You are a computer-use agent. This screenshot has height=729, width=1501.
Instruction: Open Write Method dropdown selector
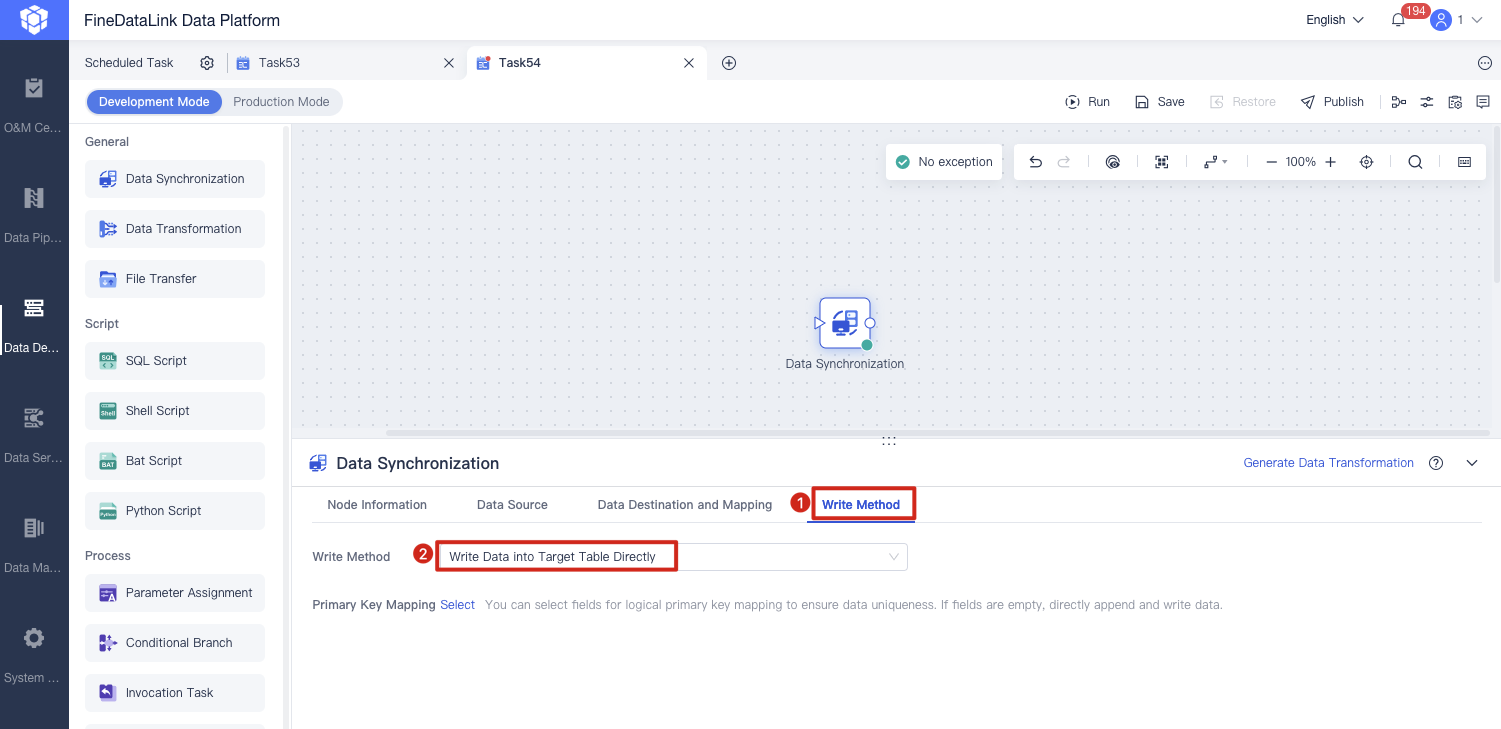[x=672, y=557]
